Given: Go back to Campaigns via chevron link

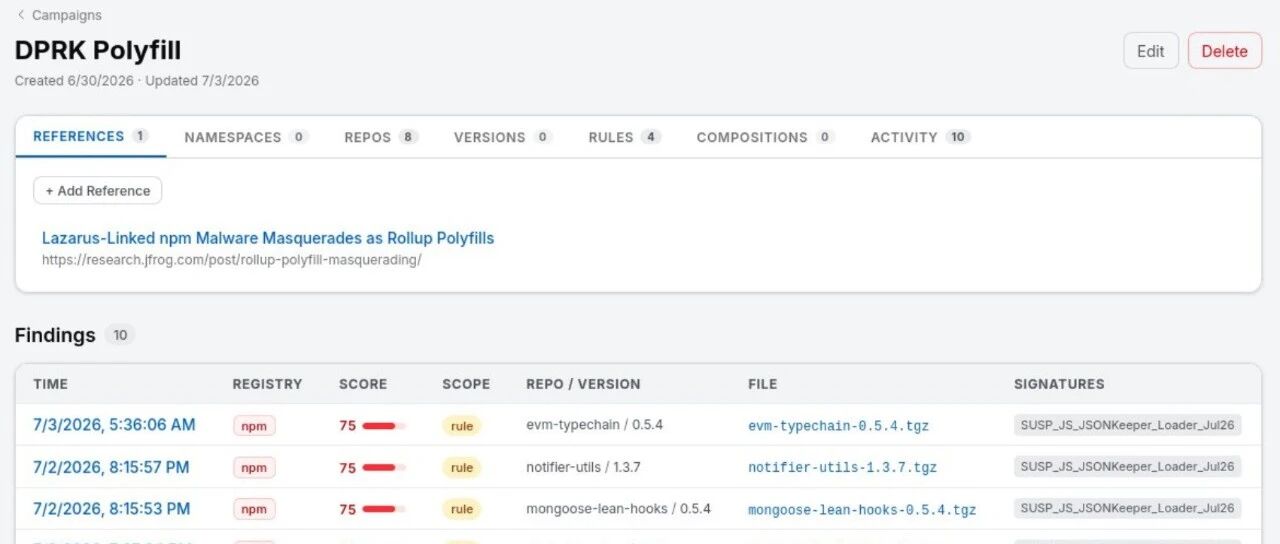Looking at the screenshot, I should (59, 15).
